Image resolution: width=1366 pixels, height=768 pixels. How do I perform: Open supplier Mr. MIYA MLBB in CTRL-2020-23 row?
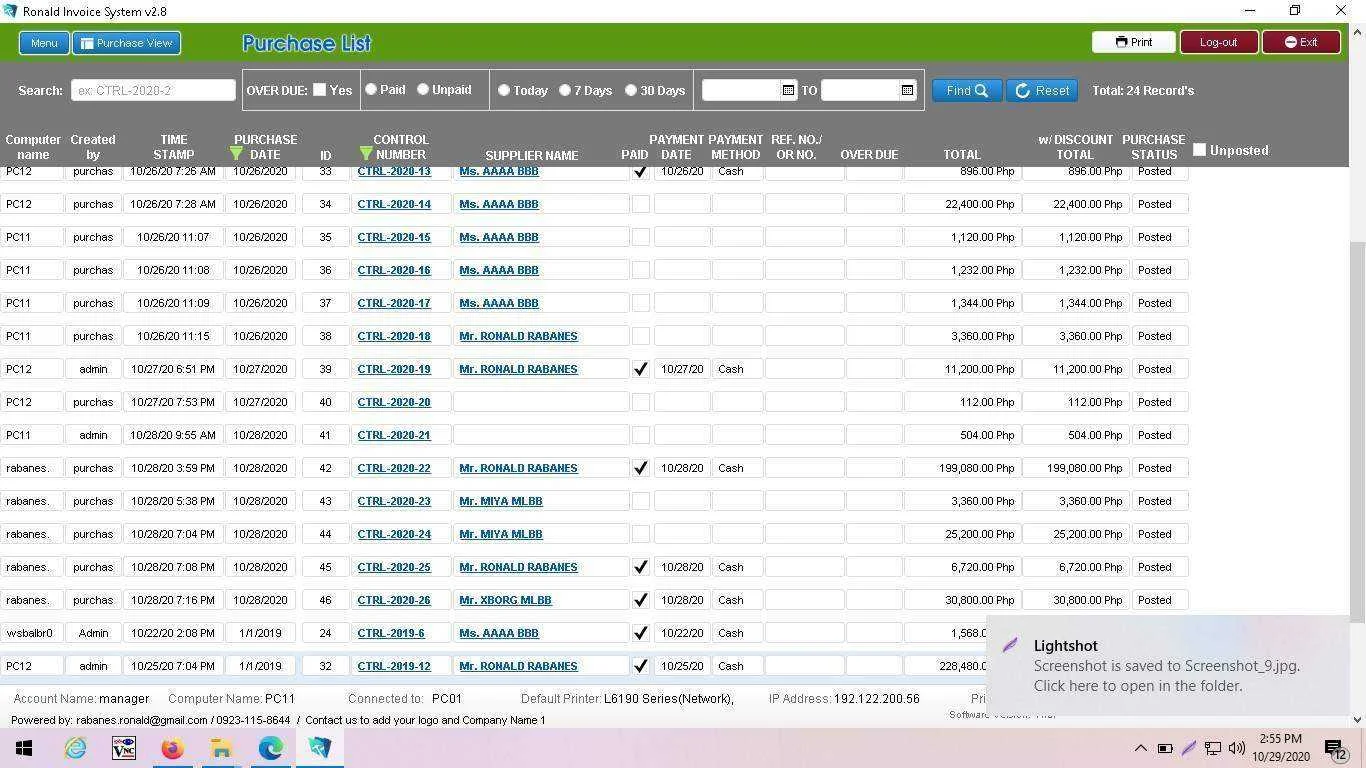tap(501, 501)
